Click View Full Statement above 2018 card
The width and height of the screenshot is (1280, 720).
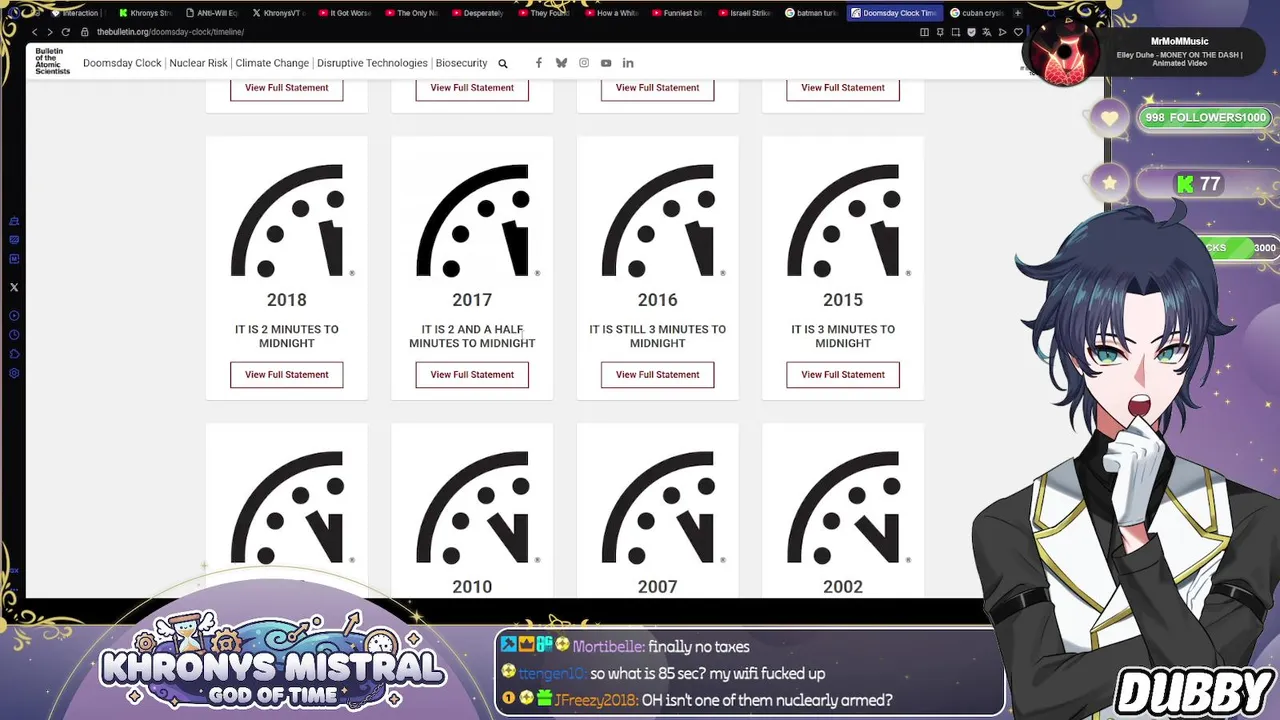287,88
